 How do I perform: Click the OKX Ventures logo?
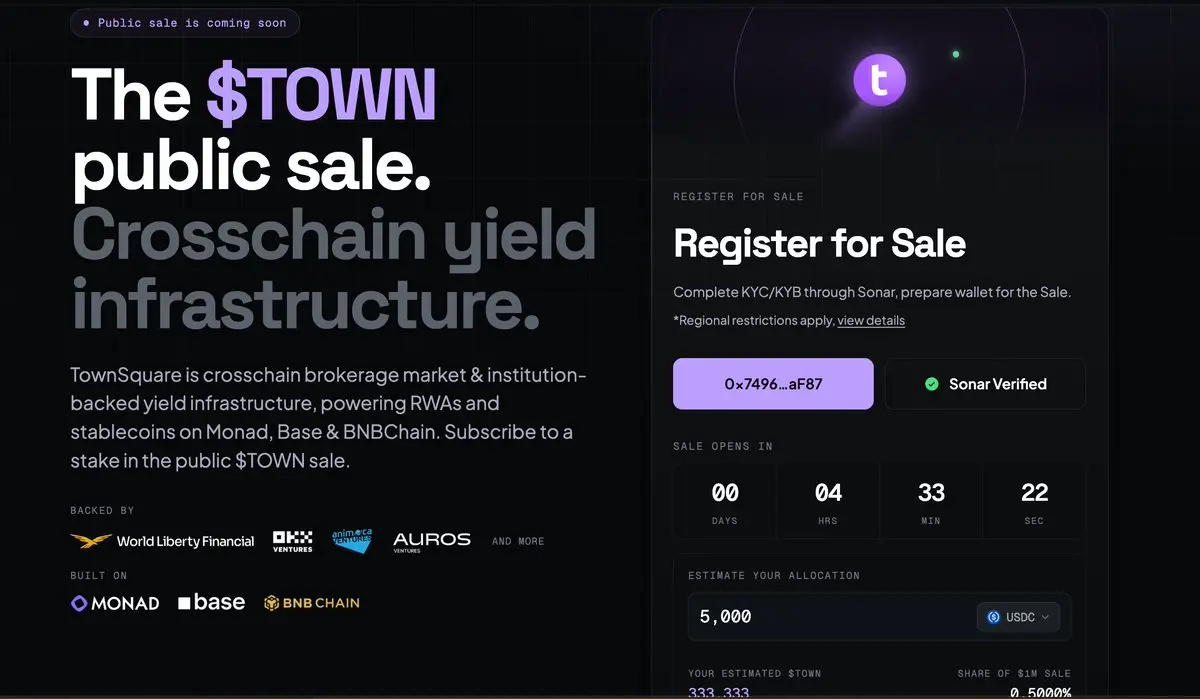coord(292,541)
